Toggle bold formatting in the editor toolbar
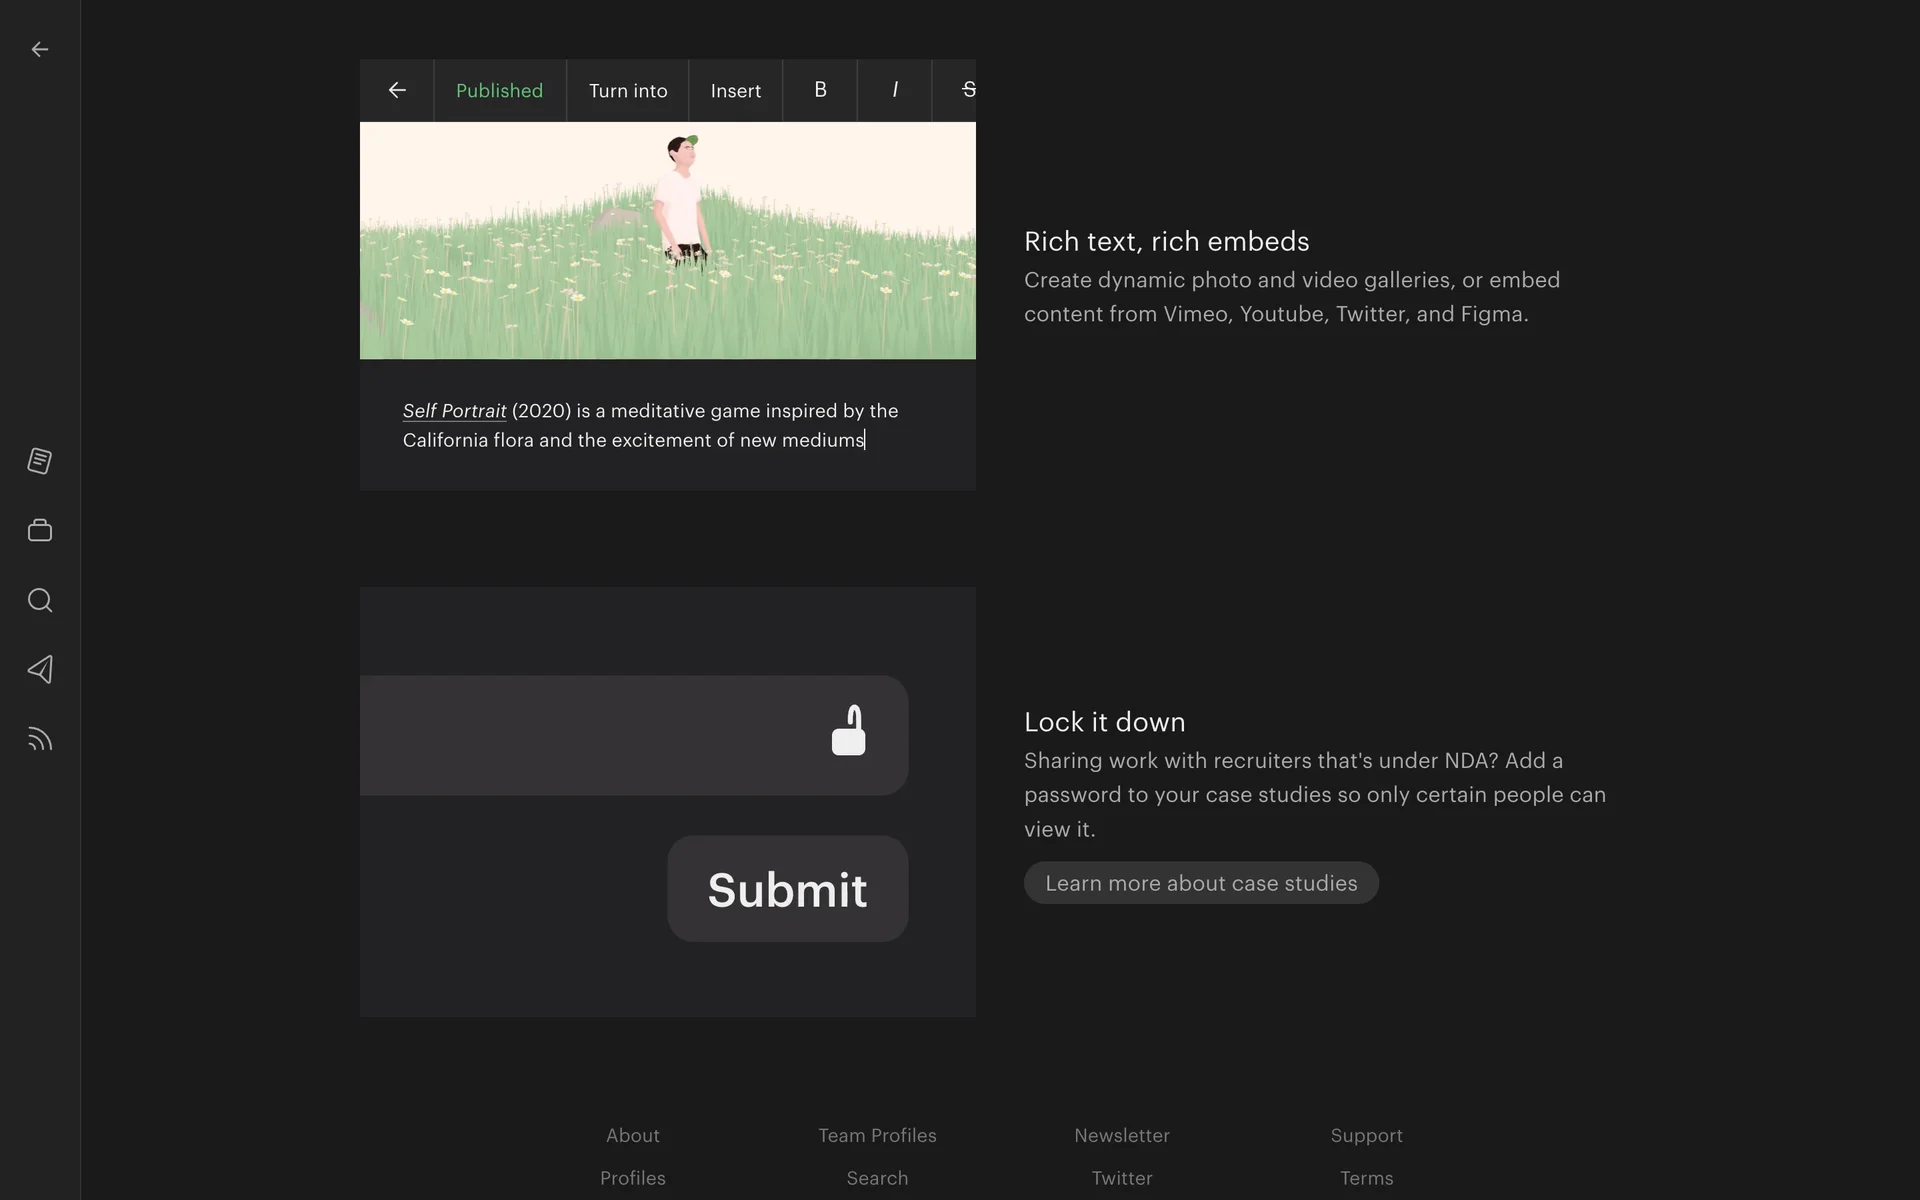 coord(820,90)
